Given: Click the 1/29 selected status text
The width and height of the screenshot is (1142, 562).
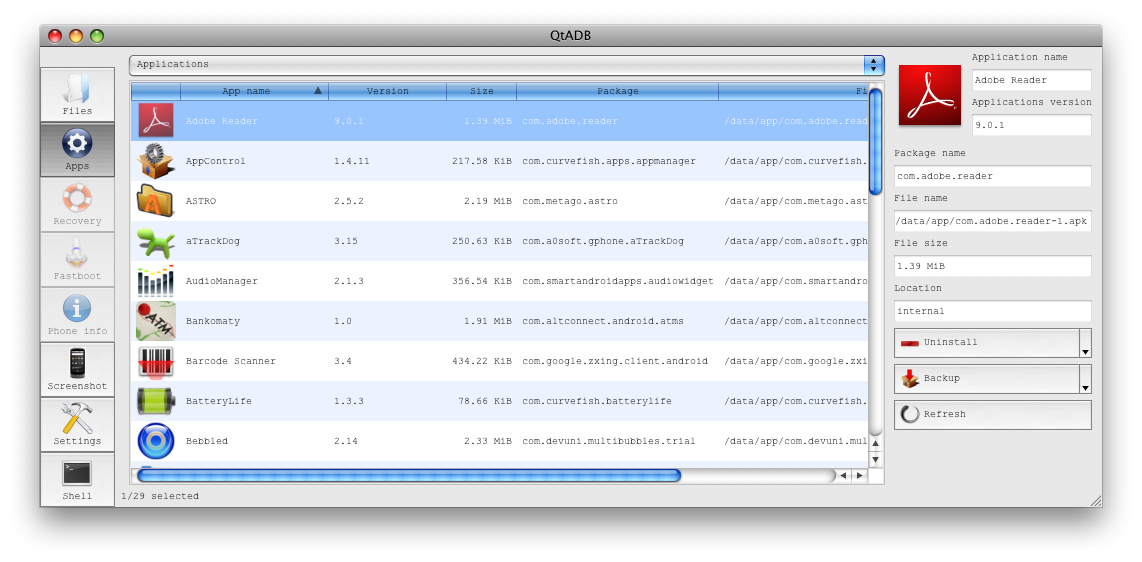Looking at the screenshot, I should pyautogui.click(x=160, y=496).
